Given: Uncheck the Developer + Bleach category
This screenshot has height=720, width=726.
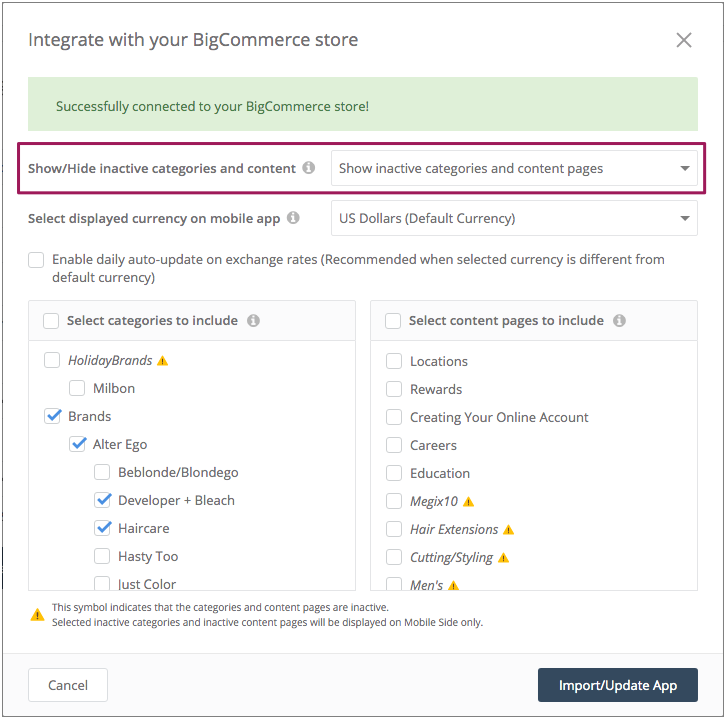Looking at the screenshot, I should pos(102,500).
